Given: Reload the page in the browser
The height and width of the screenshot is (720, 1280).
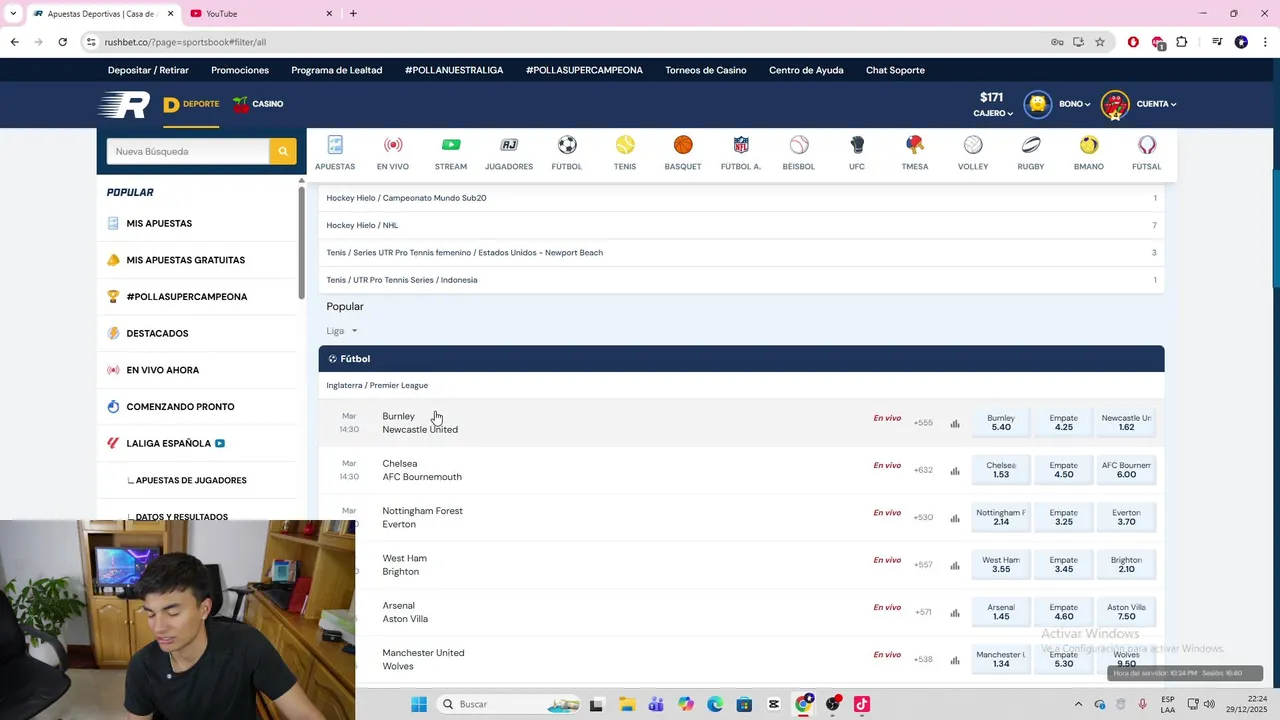Looking at the screenshot, I should 62,42.
